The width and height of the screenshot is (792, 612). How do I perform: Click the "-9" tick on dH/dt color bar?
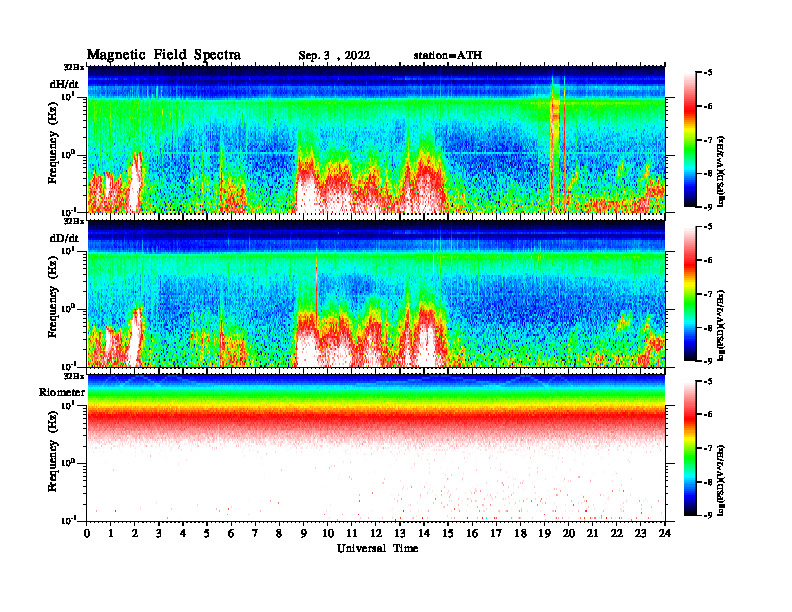coord(708,207)
